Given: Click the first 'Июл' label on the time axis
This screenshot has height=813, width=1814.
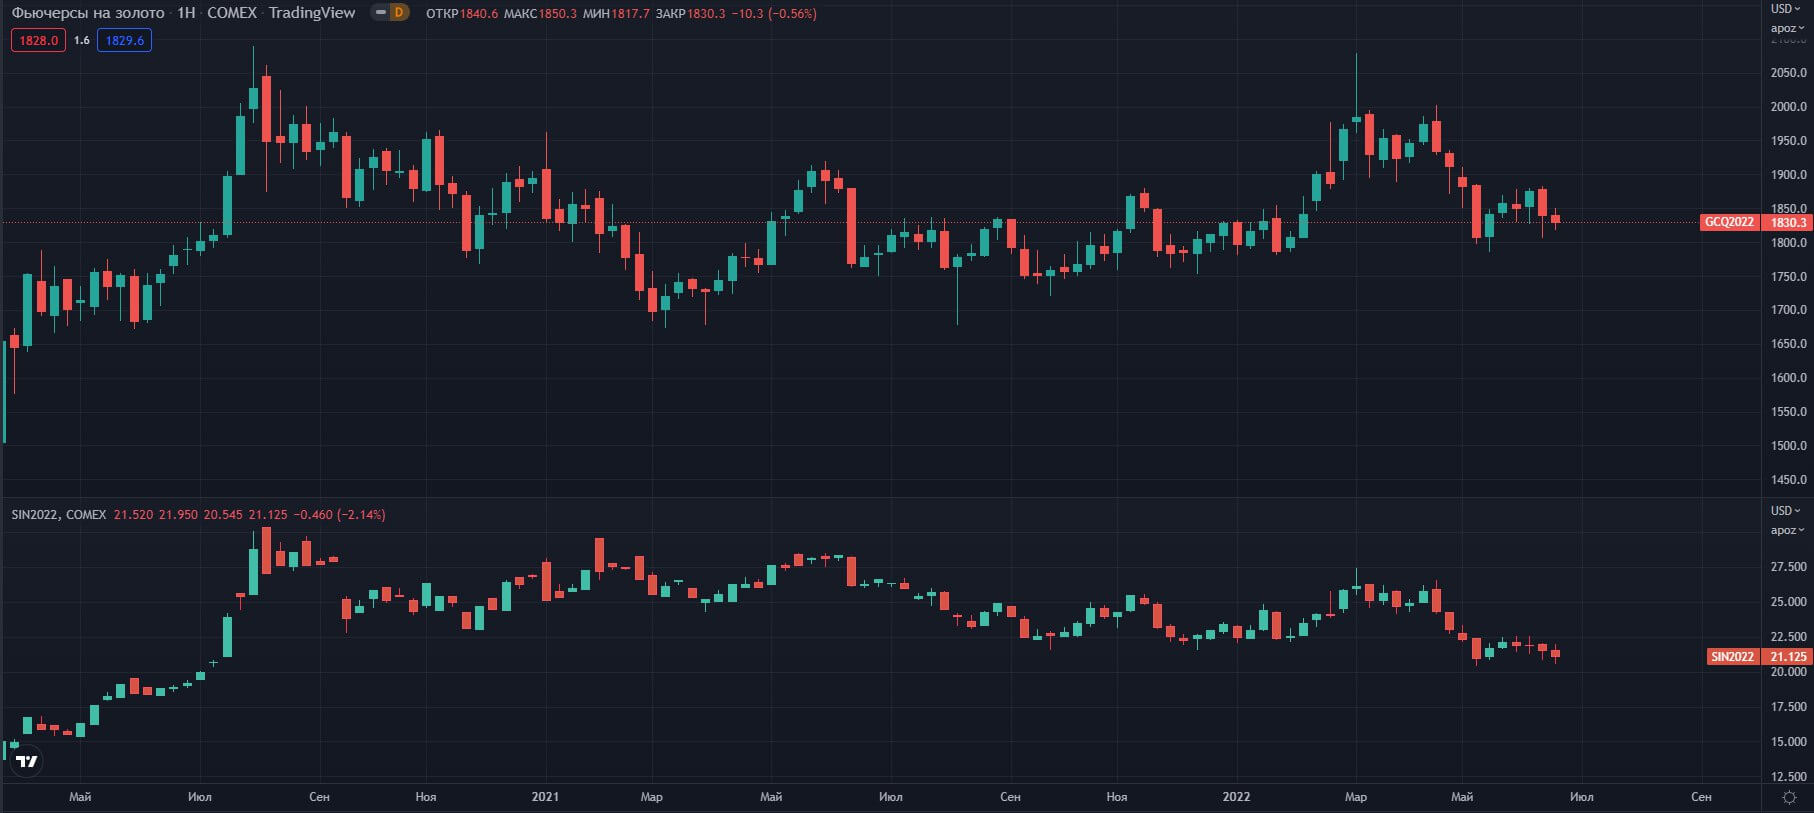Looking at the screenshot, I should point(199,797).
